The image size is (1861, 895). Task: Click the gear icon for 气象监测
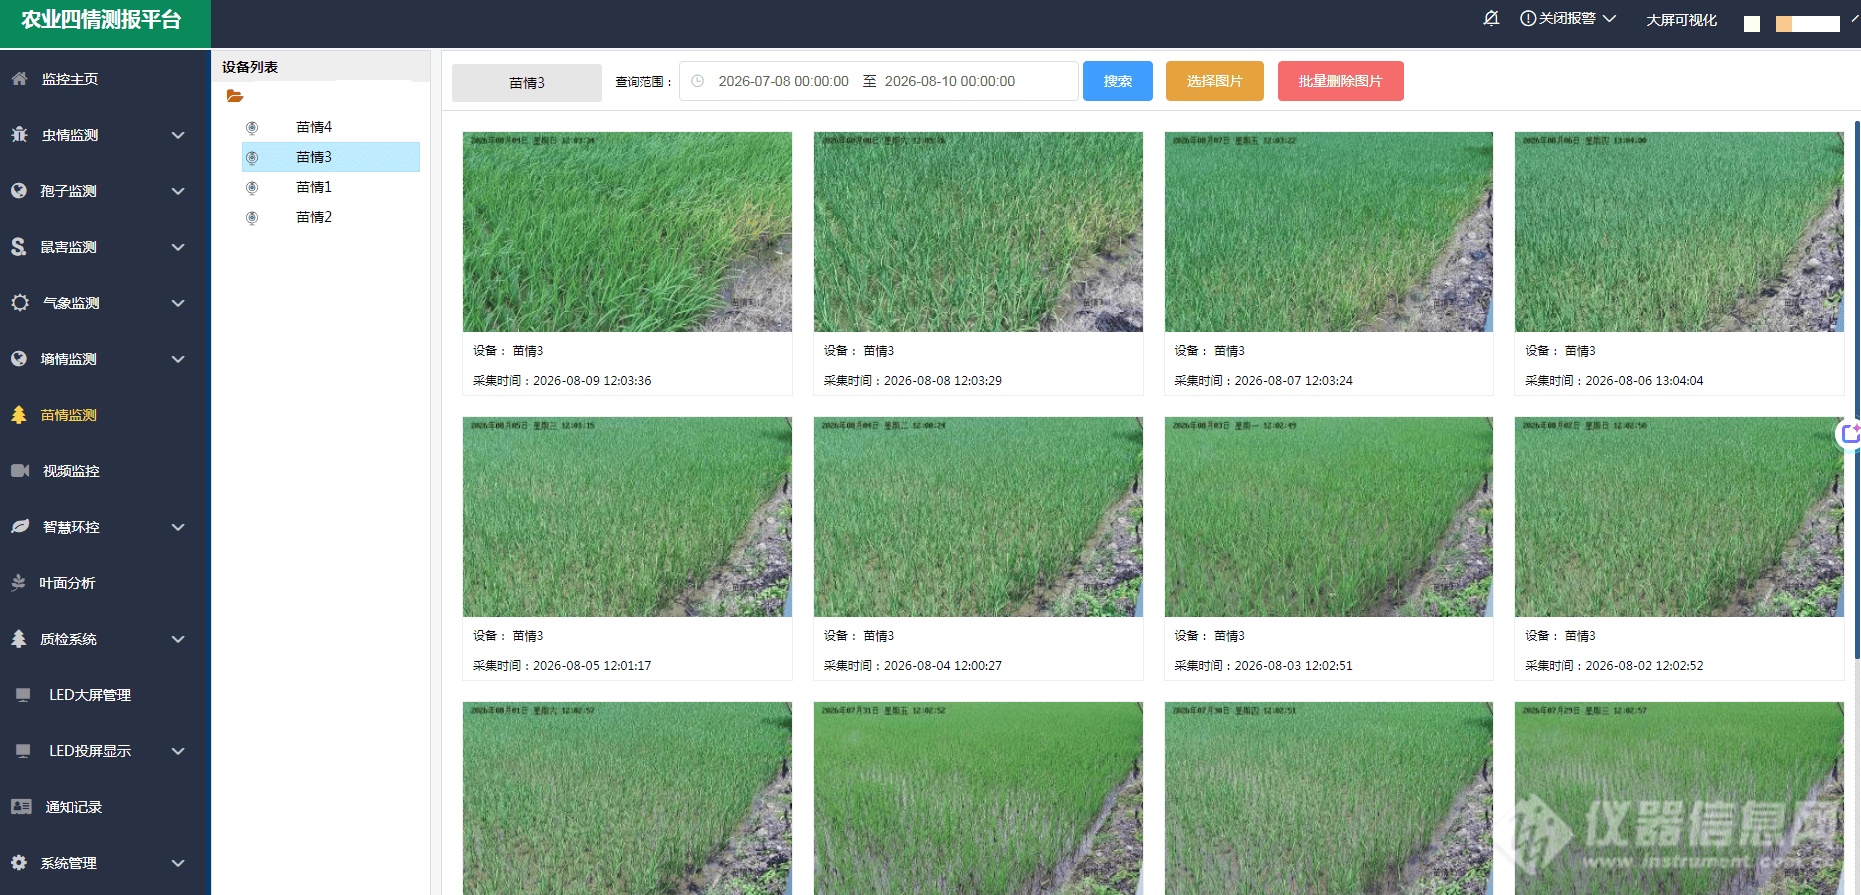click(x=20, y=302)
